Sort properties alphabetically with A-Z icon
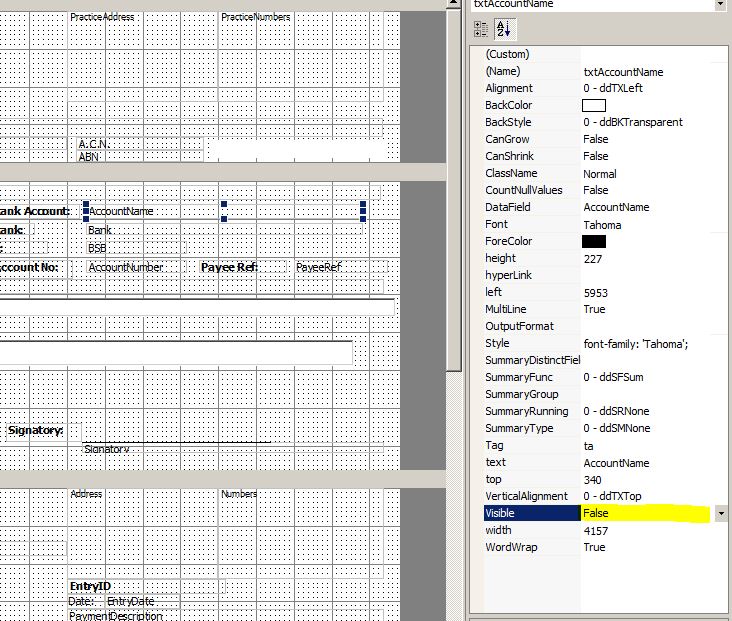This screenshot has width=732, height=621. 502,29
